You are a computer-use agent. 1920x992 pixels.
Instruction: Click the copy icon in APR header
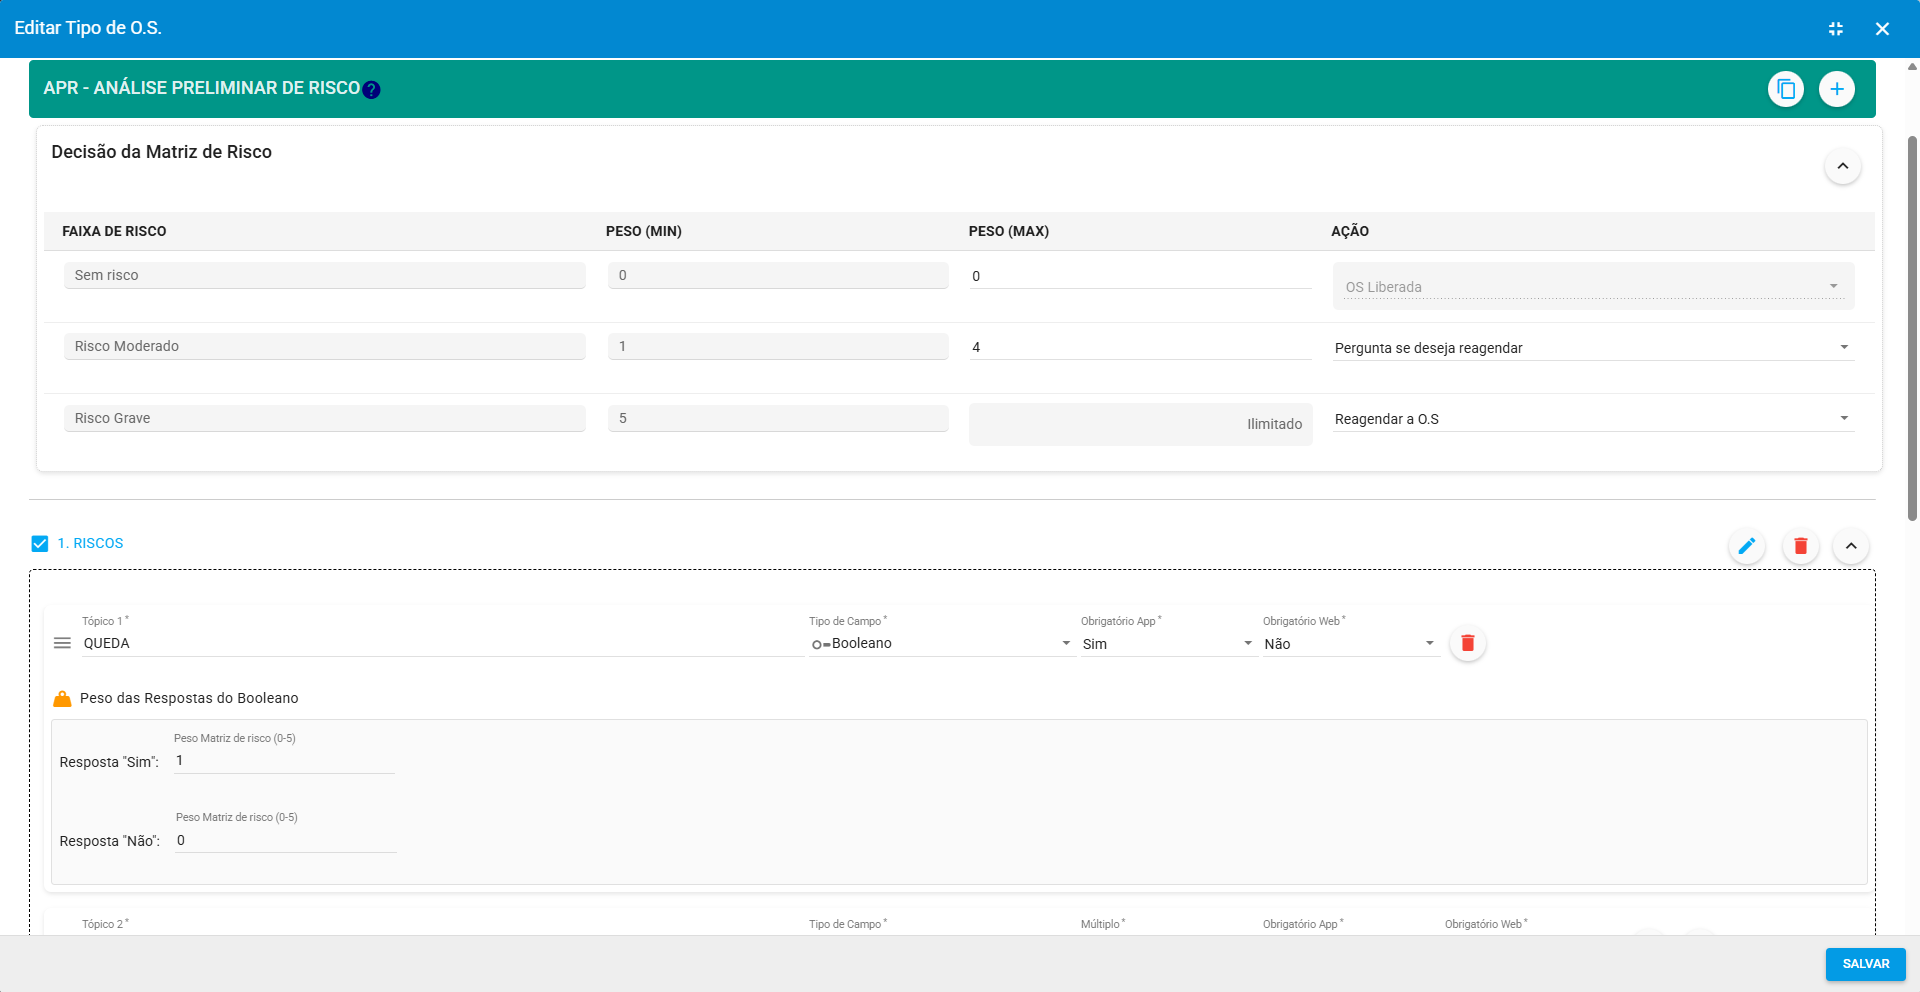[1785, 89]
